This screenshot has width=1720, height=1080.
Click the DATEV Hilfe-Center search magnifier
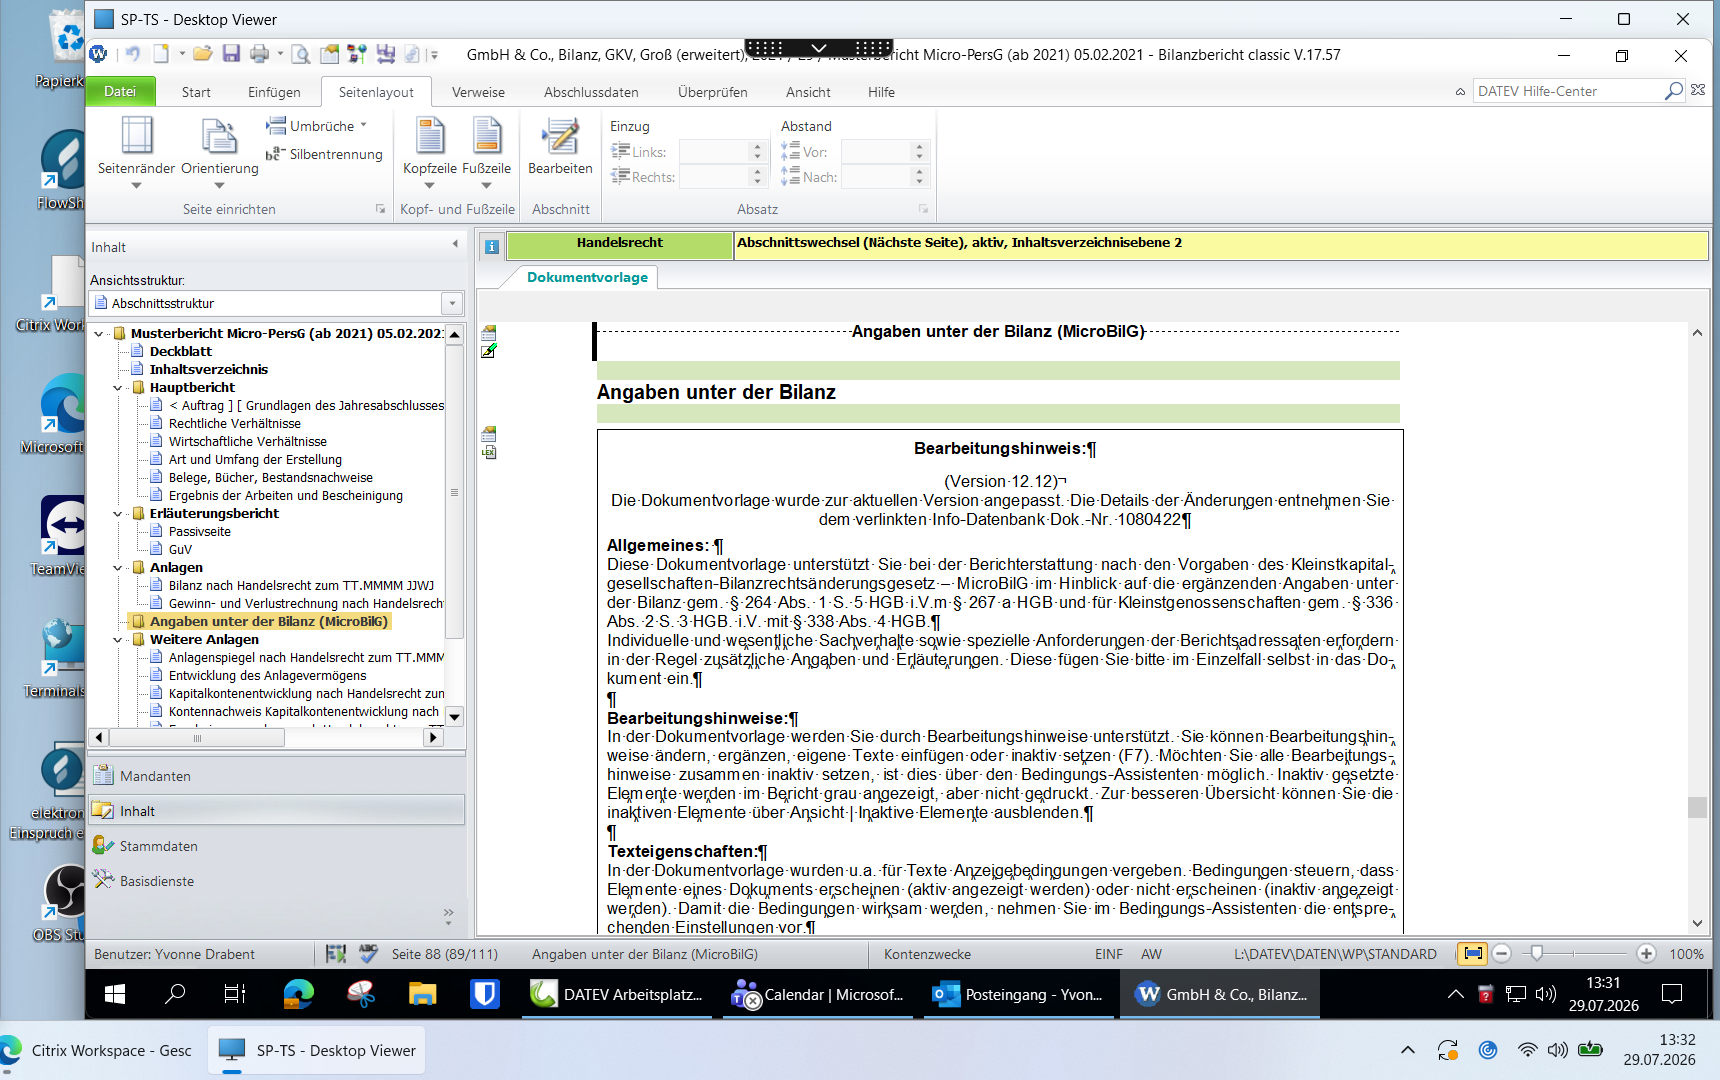[1673, 91]
